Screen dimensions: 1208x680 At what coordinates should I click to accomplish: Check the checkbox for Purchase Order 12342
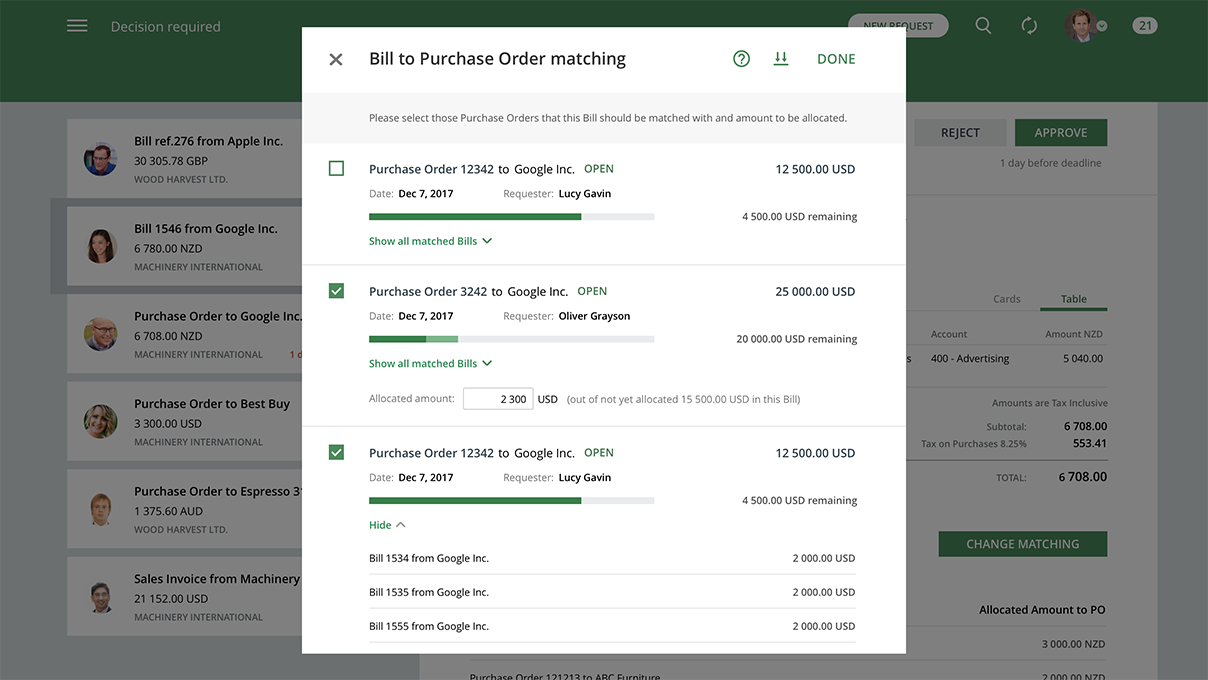click(336, 167)
